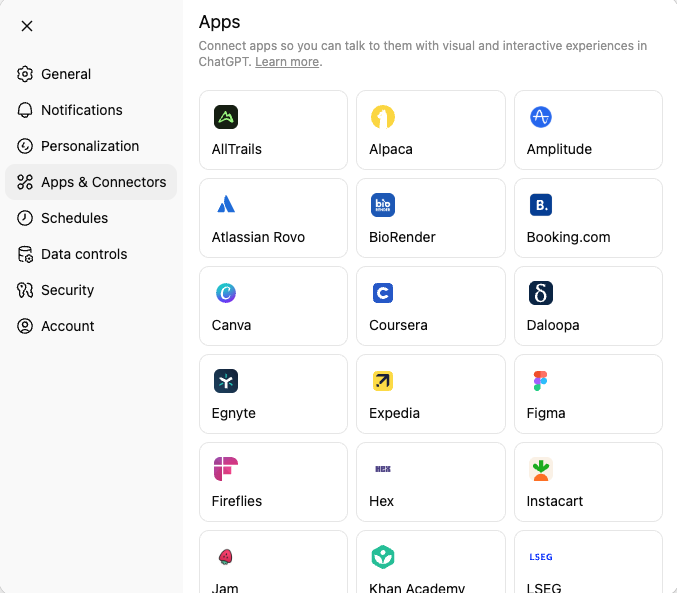Click the Expedia name text

394,413
